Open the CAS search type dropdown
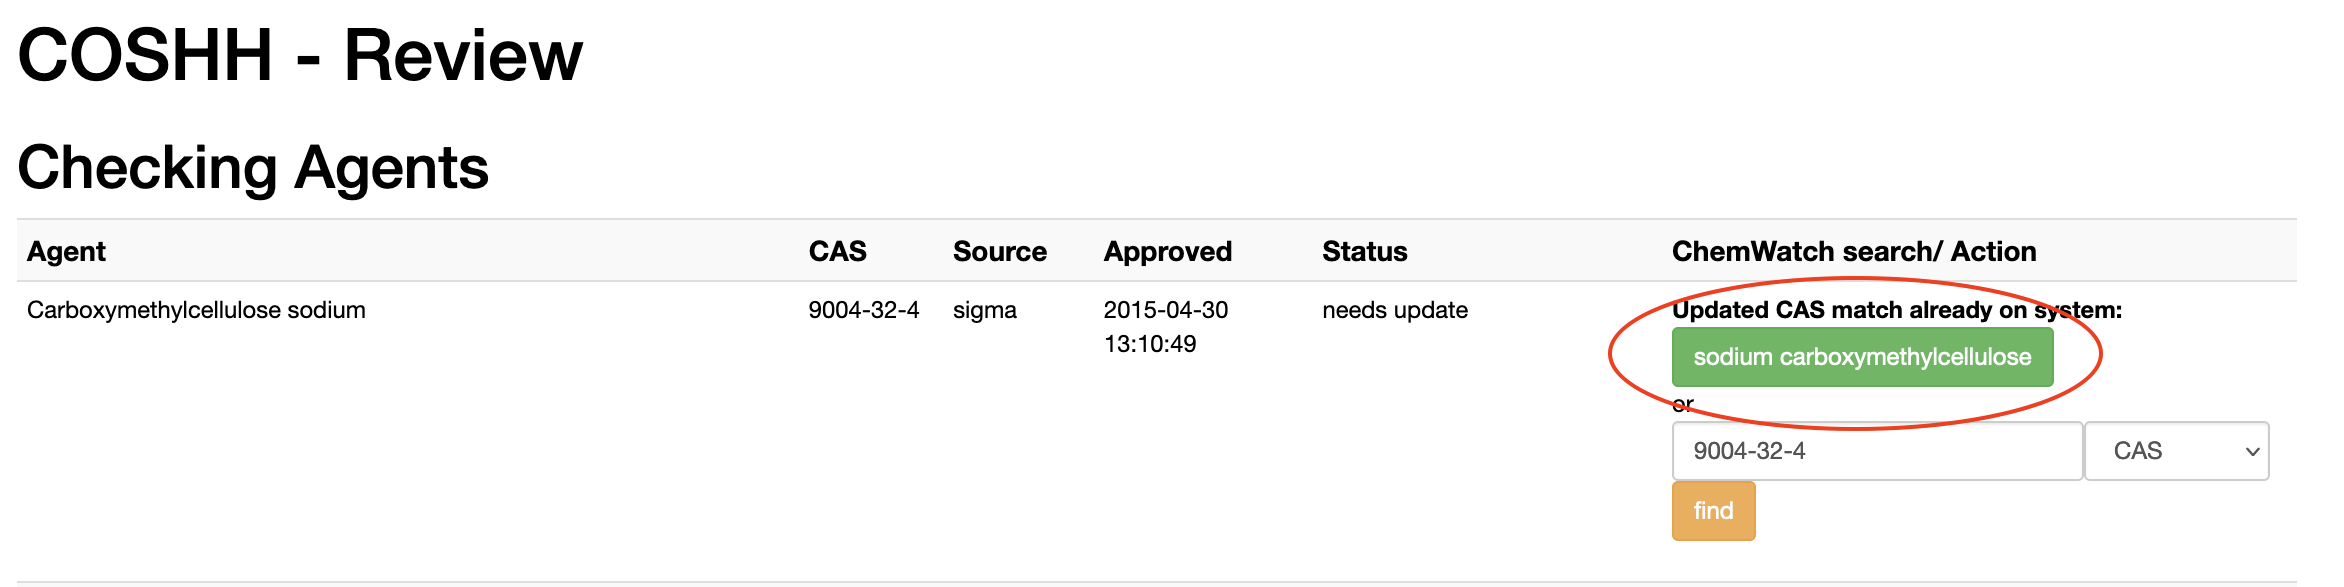The width and height of the screenshot is (2344, 587). pos(2176,451)
